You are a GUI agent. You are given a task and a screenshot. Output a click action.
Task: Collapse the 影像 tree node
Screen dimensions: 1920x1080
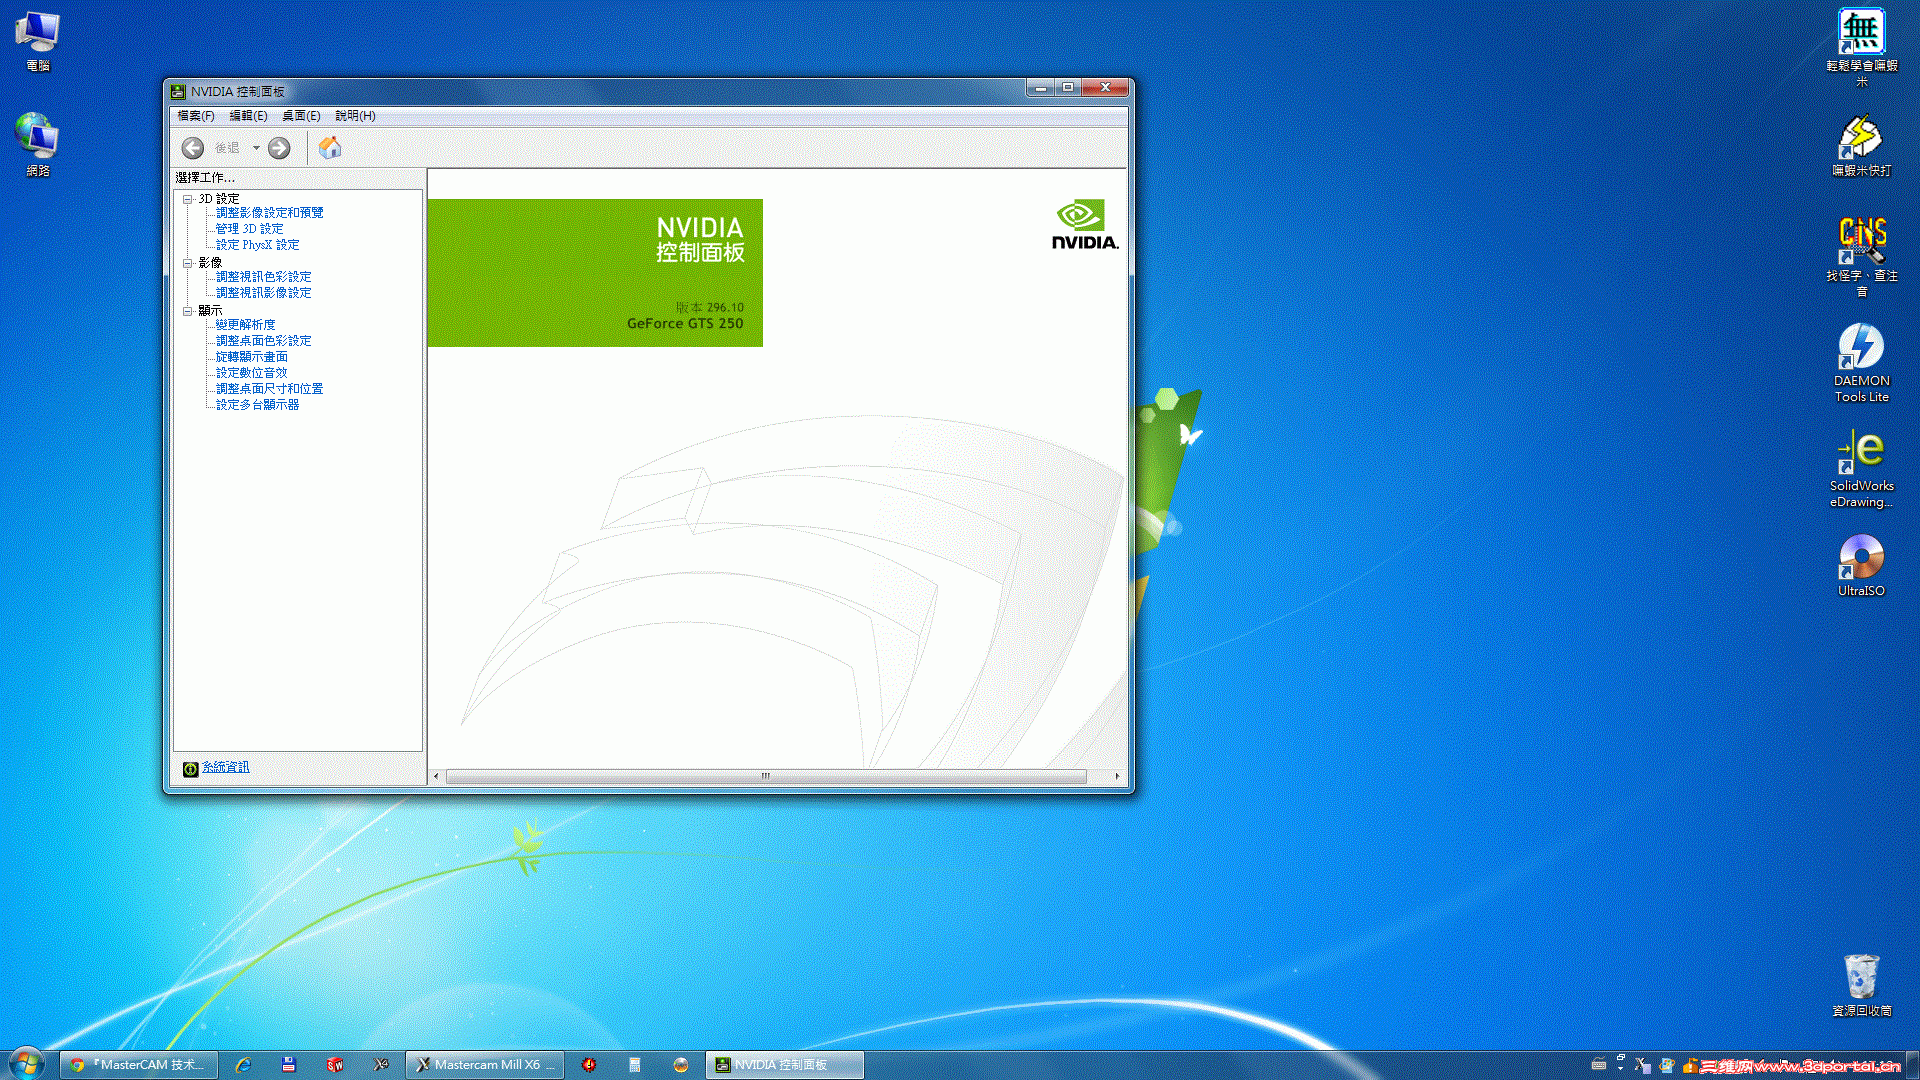(x=187, y=263)
